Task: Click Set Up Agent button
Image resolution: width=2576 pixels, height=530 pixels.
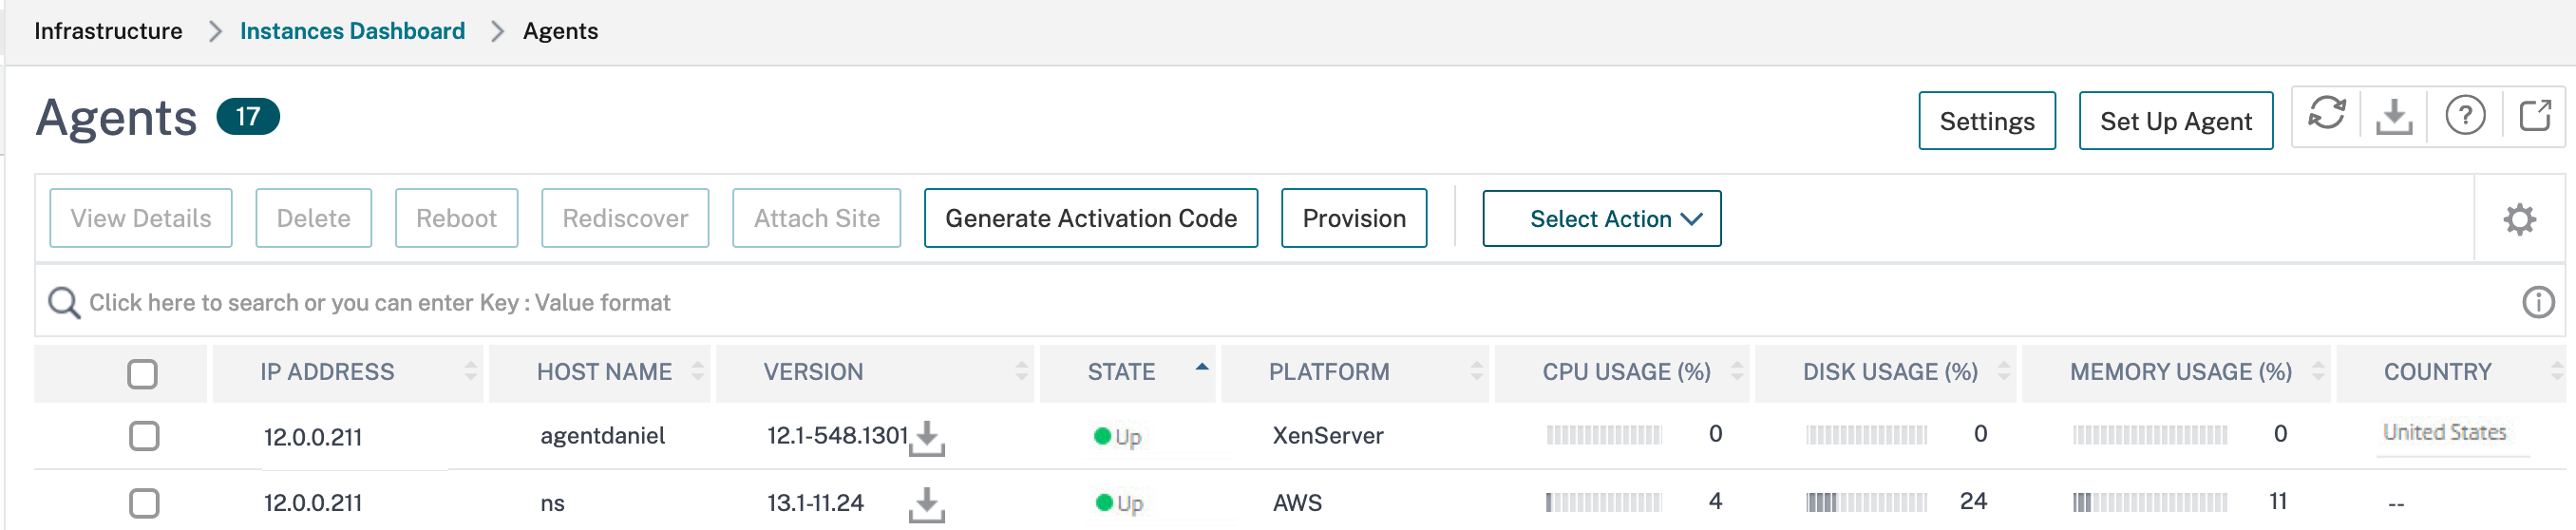Action: point(2175,121)
